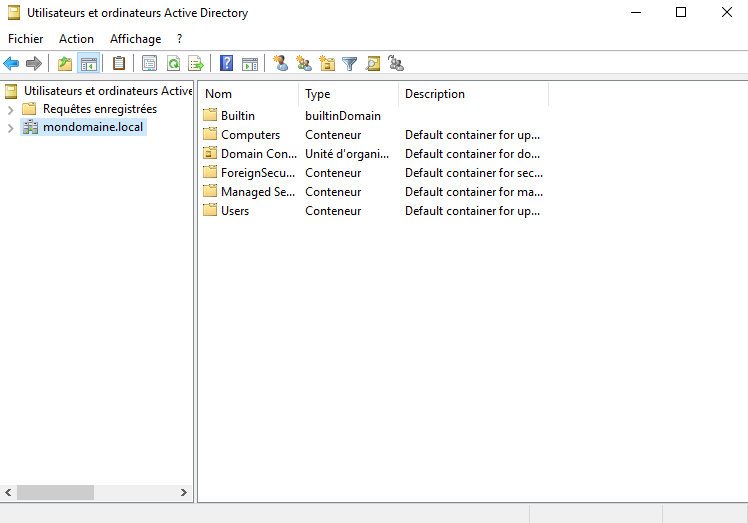This screenshot has width=748, height=523.
Task: Refresh the view with green arrow icon
Action: pyautogui.click(x=174, y=63)
